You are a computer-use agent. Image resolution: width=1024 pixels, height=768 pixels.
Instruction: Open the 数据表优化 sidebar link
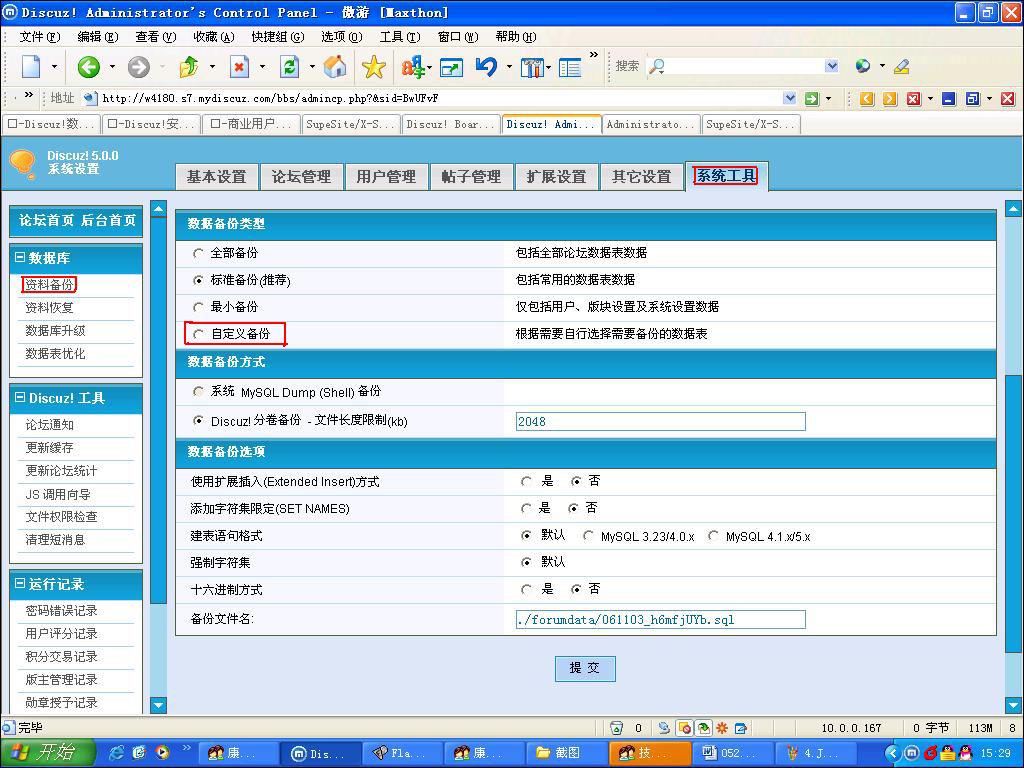click(55, 353)
